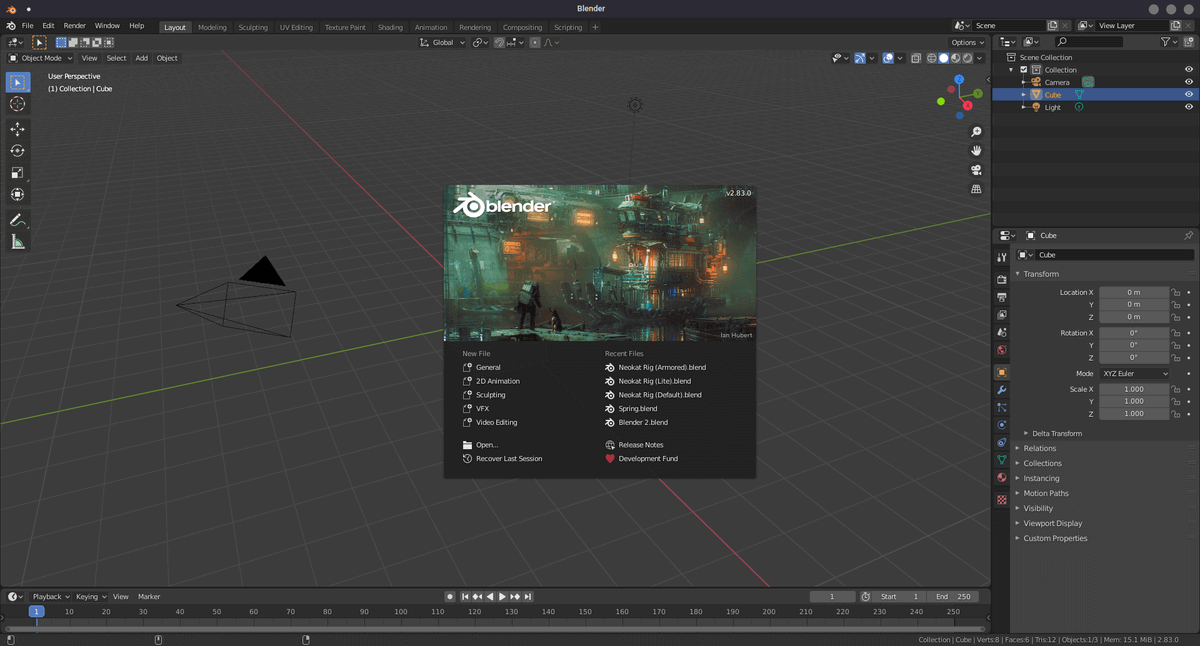
Task: Open the Help menu
Action: 137,26
